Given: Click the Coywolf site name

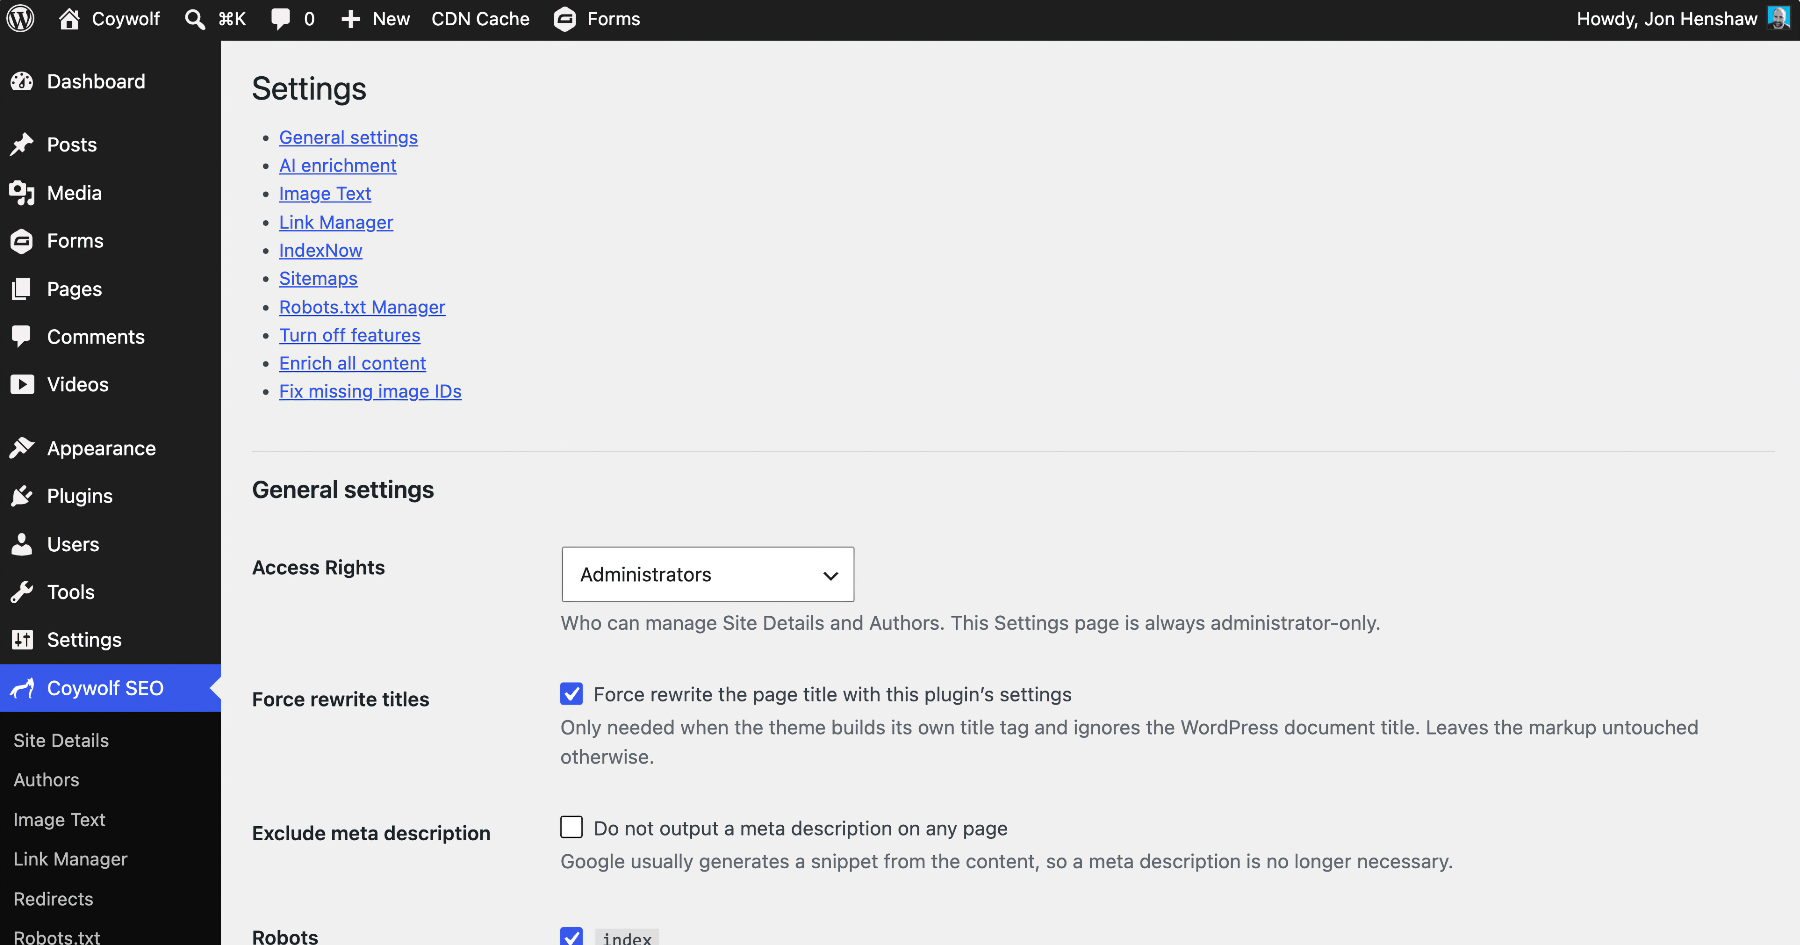Looking at the screenshot, I should 126,19.
